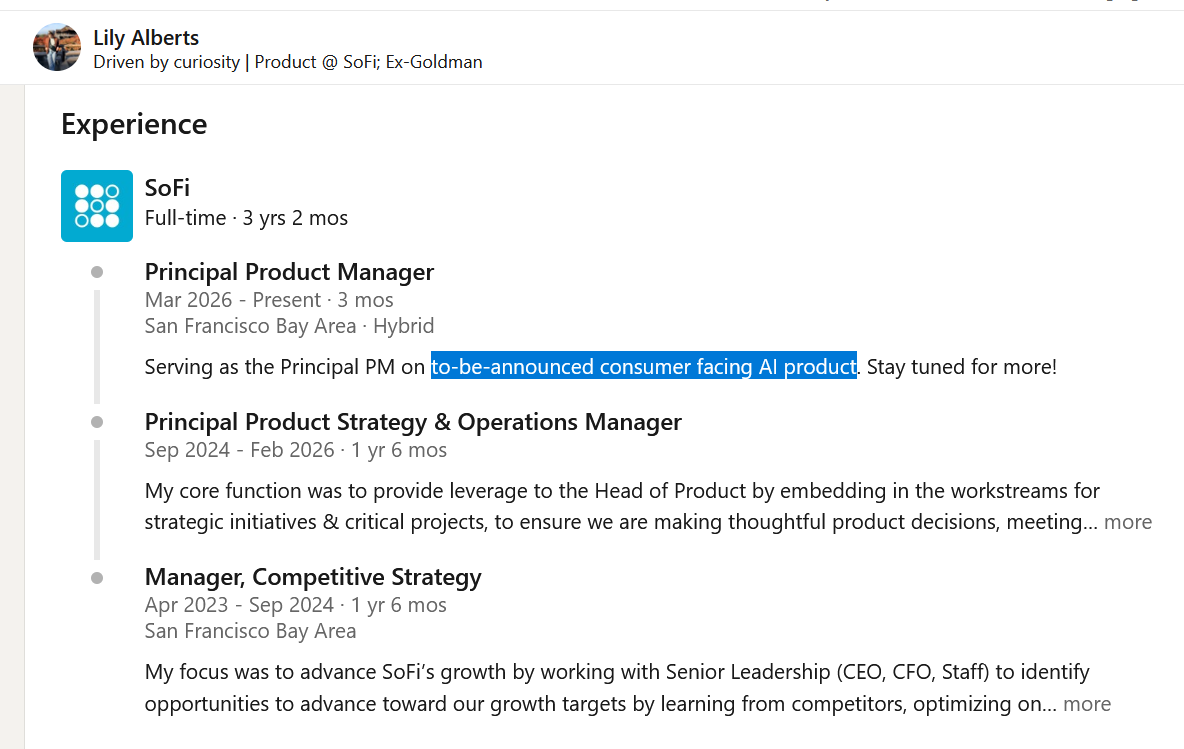Click the Apr 2023 - Sep 2024 date line
The width and height of the screenshot is (1184, 749).
coord(295,605)
